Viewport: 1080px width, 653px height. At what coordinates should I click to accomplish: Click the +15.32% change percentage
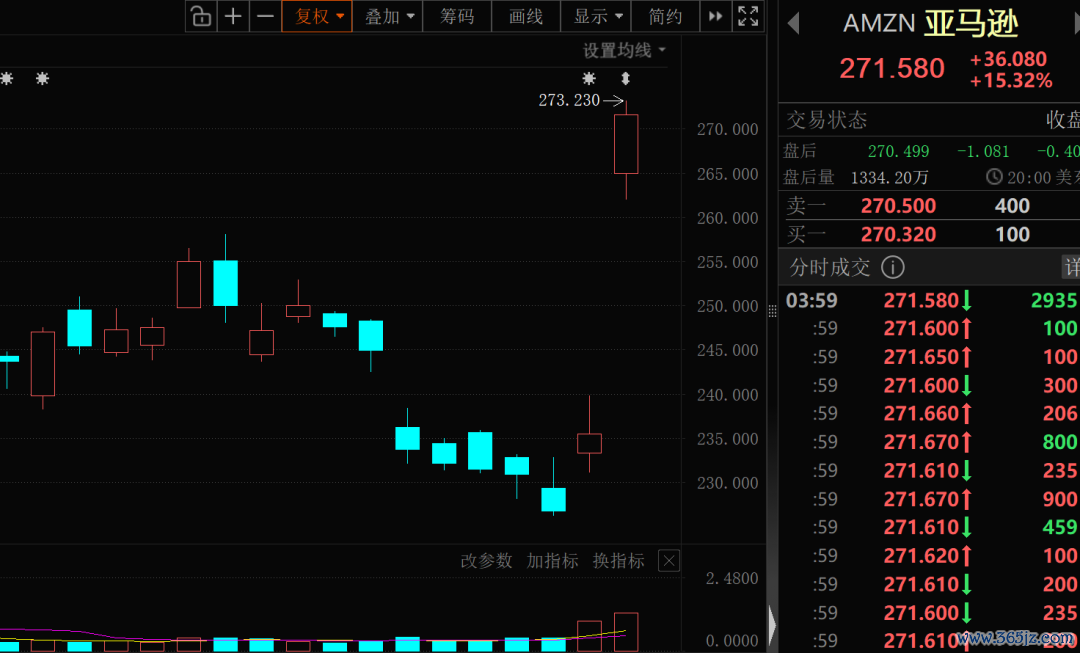tap(1011, 81)
